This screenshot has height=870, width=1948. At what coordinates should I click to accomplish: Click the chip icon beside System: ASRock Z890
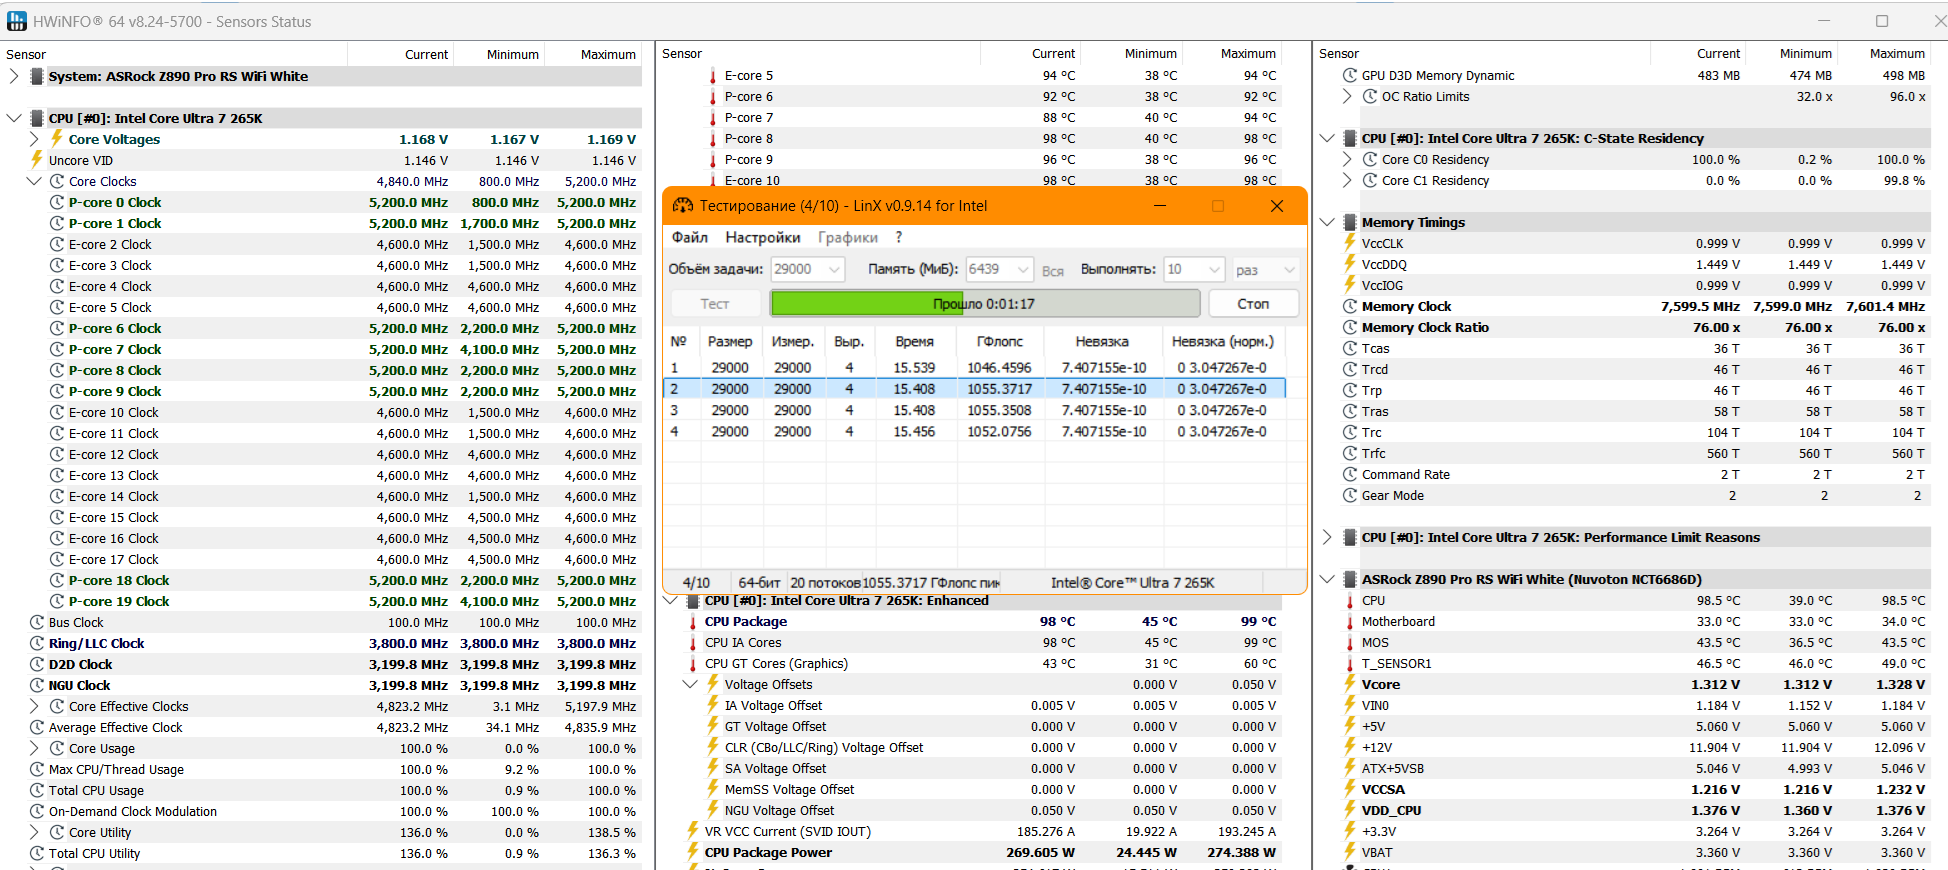tap(37, 76)
